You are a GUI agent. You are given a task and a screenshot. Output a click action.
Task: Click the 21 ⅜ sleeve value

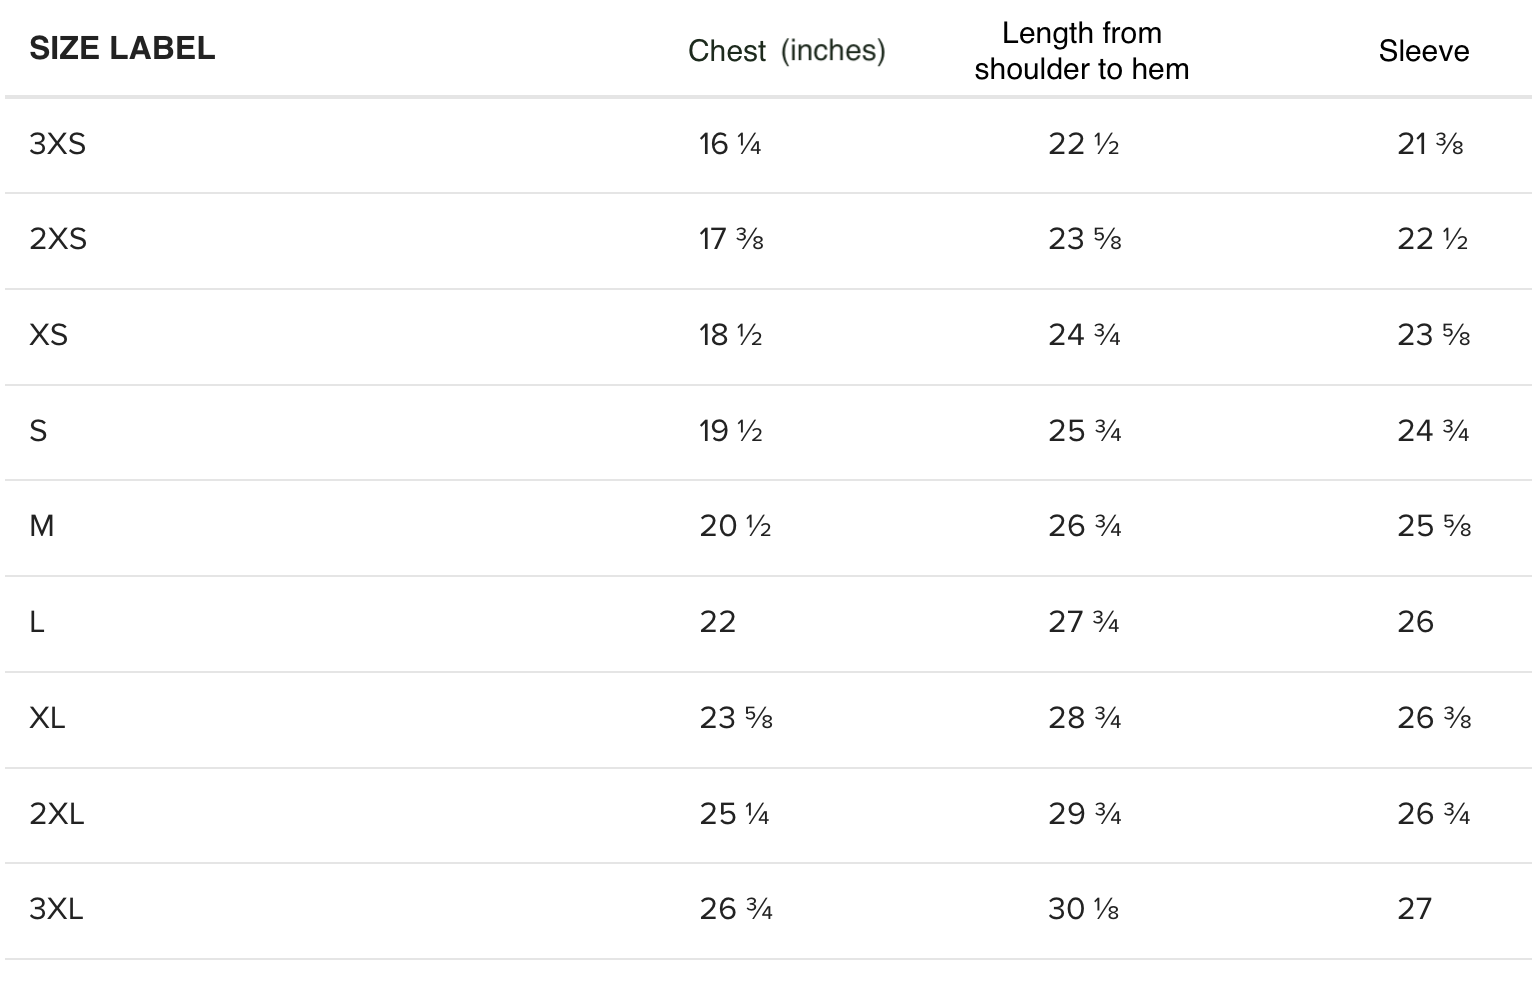(1431, 144)
